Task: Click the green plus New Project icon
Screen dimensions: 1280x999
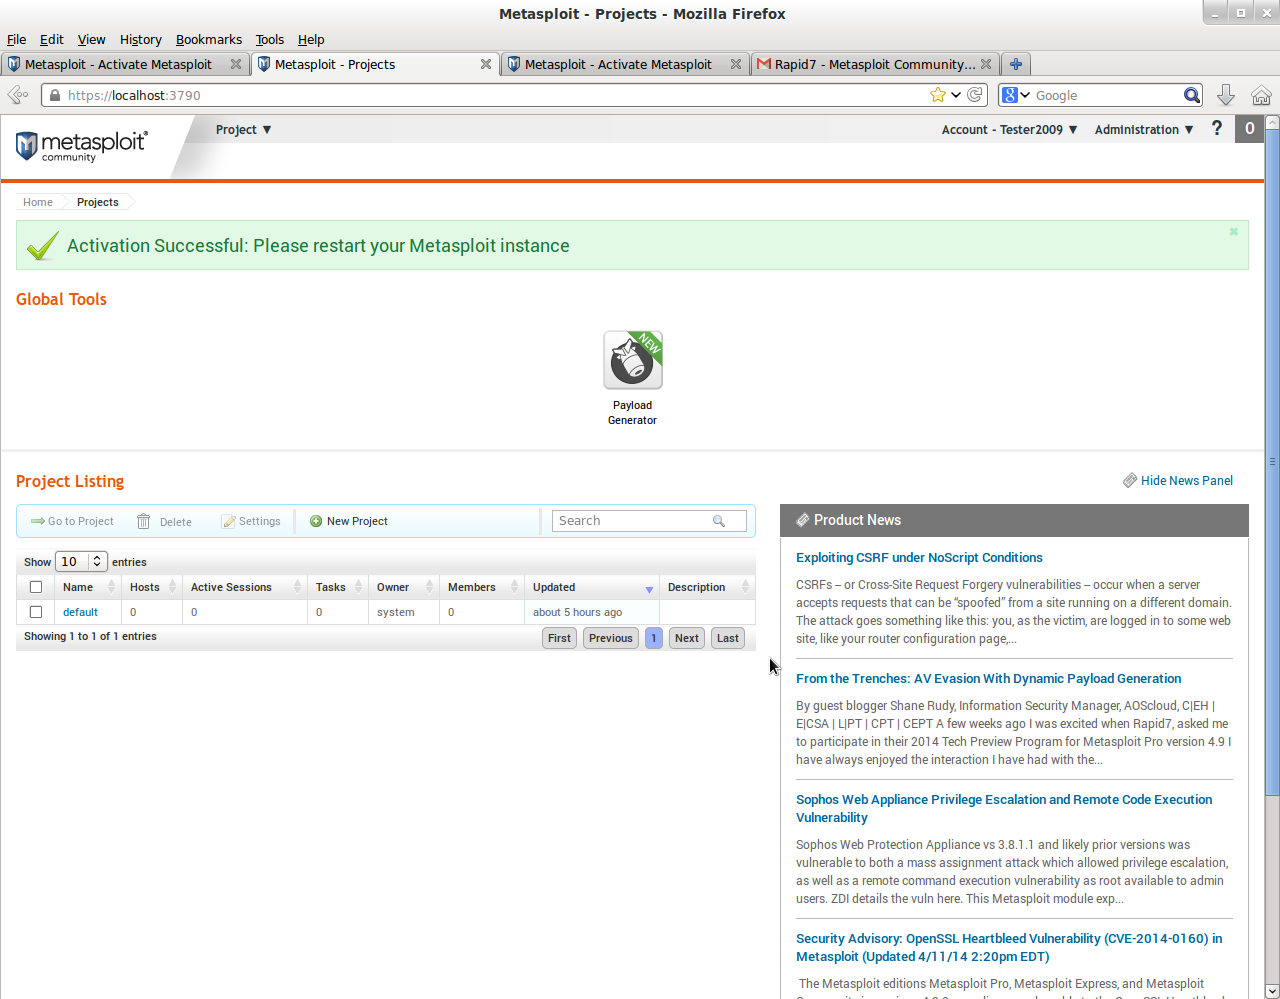Action: pyautogui.click(x=316, y=521)
